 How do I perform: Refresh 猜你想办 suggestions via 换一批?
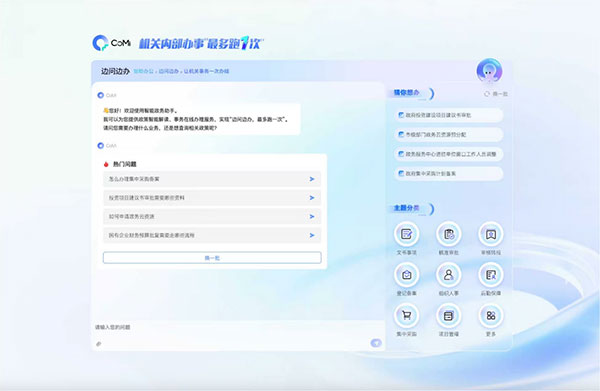[496, 94]
